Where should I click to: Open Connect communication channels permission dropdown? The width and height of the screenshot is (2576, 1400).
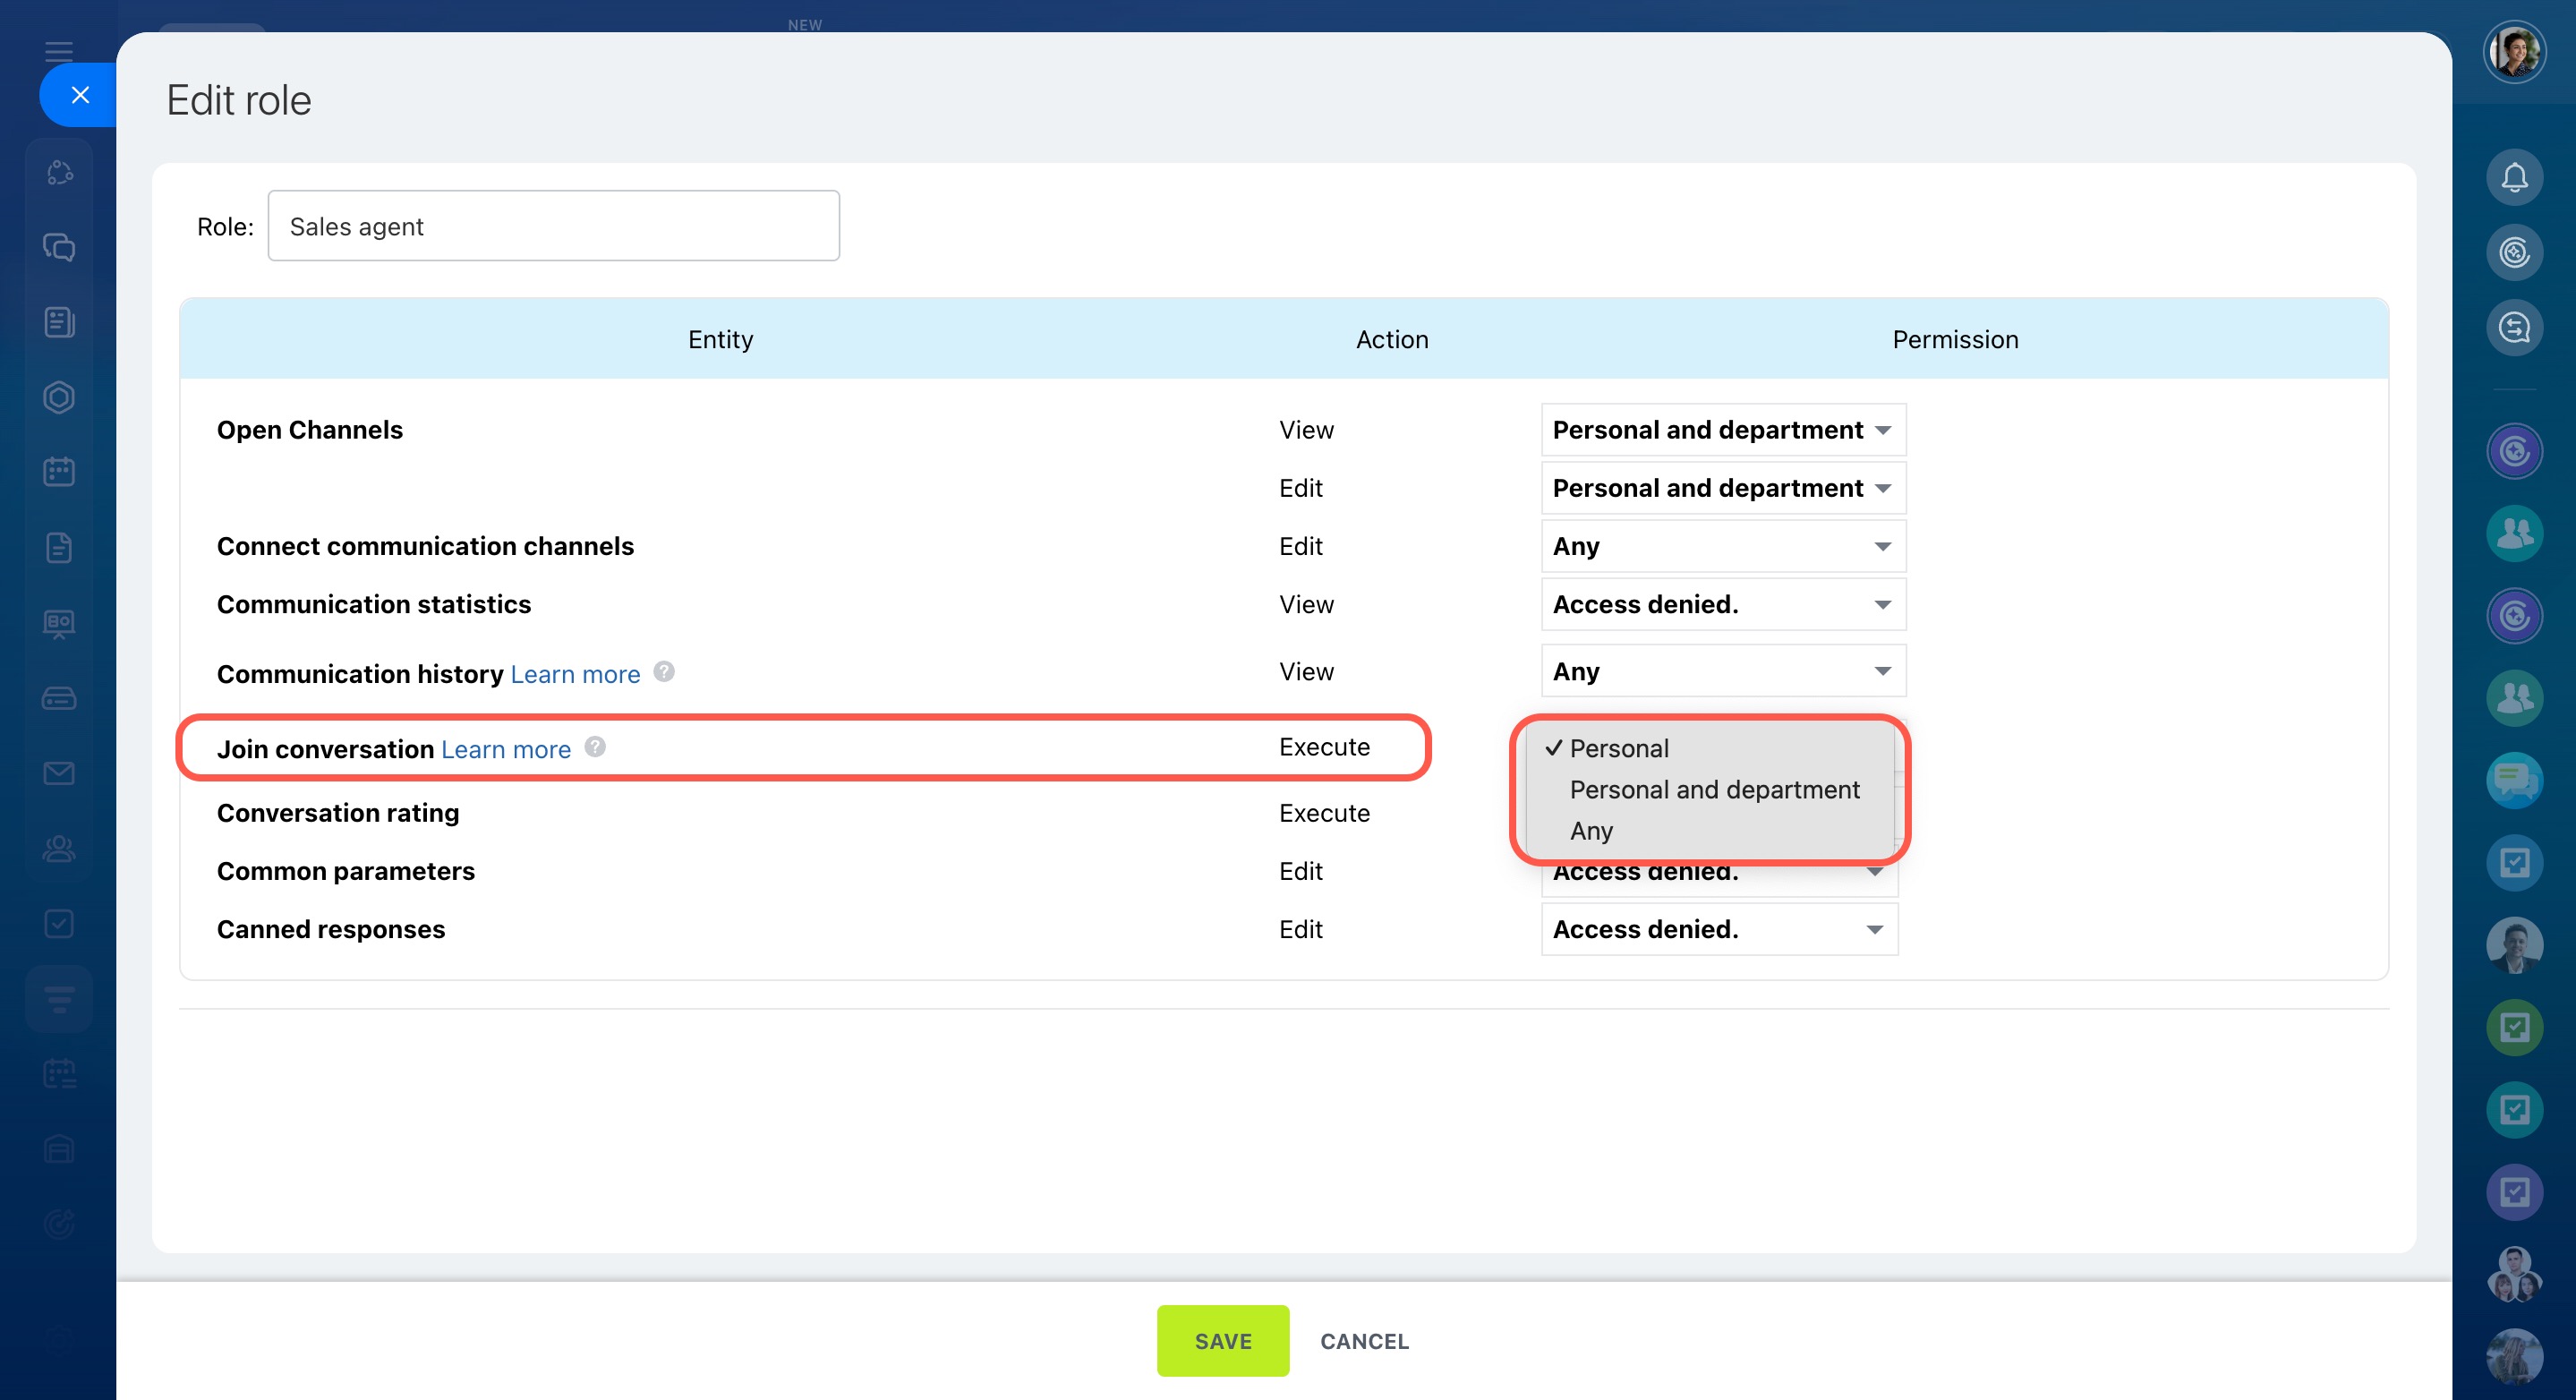1722,546
